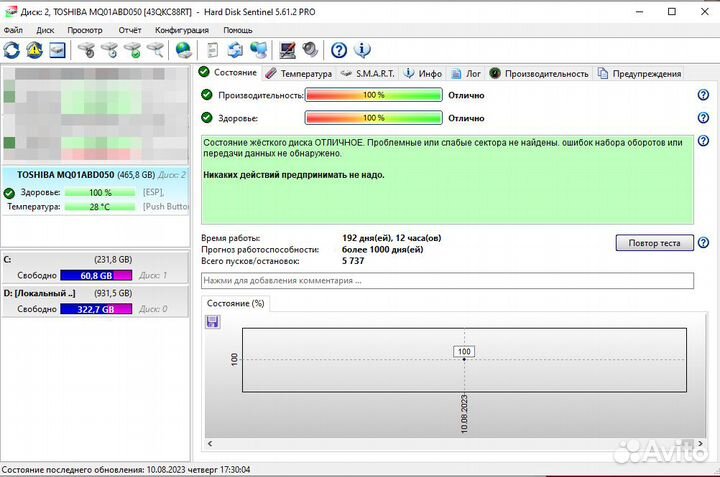Click the blue info bubble toolbar icon

tap(362, 50)
